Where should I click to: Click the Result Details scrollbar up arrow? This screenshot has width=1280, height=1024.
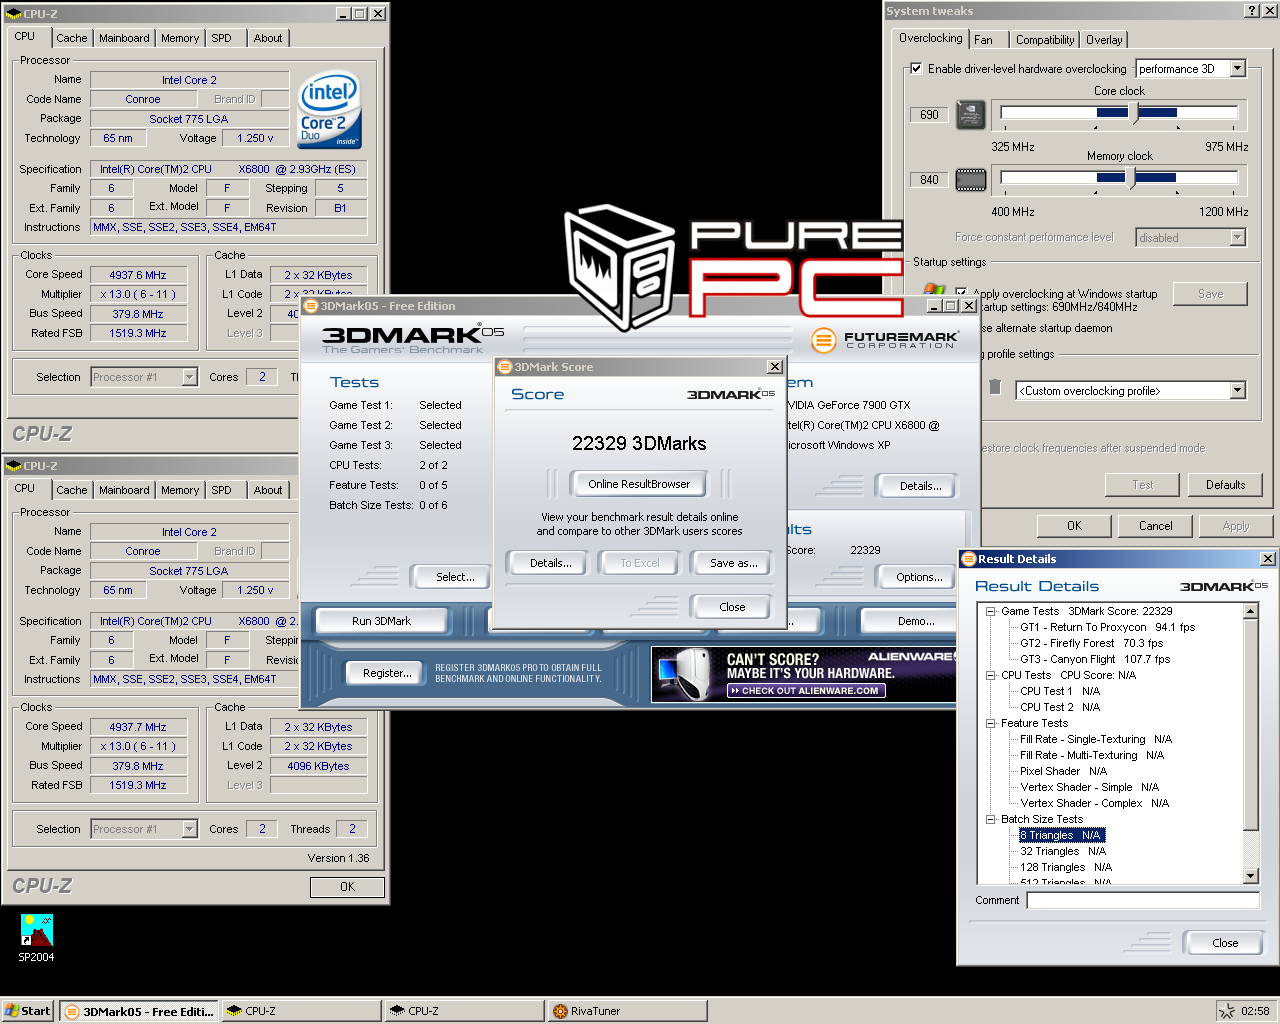coord(1250,611)
